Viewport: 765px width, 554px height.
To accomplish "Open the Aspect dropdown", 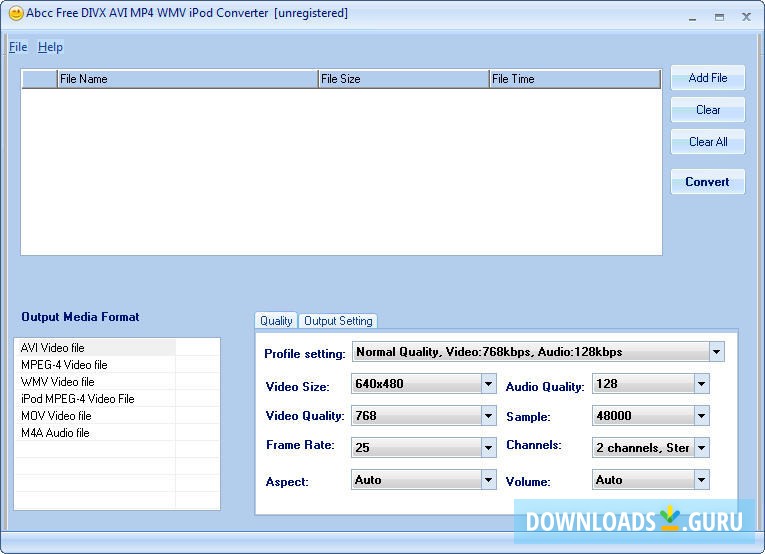I will coord(488,480).
